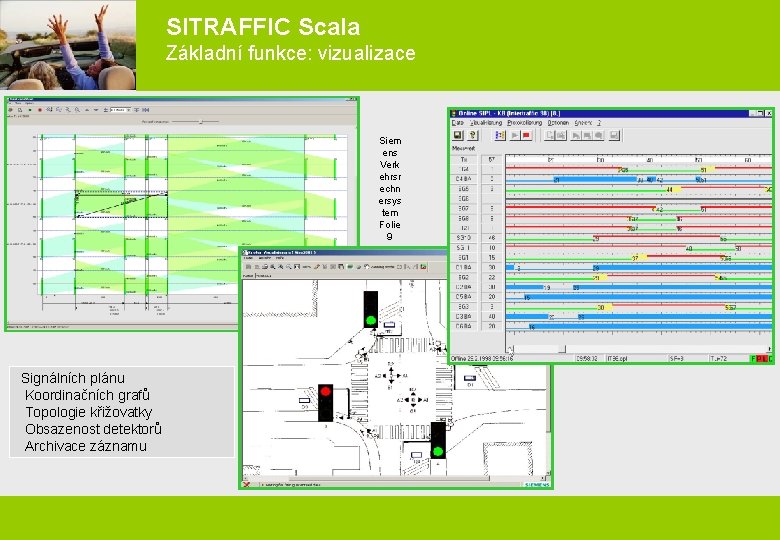Click the SIEMENS logo in the intersection status bar

click(537, 484)
